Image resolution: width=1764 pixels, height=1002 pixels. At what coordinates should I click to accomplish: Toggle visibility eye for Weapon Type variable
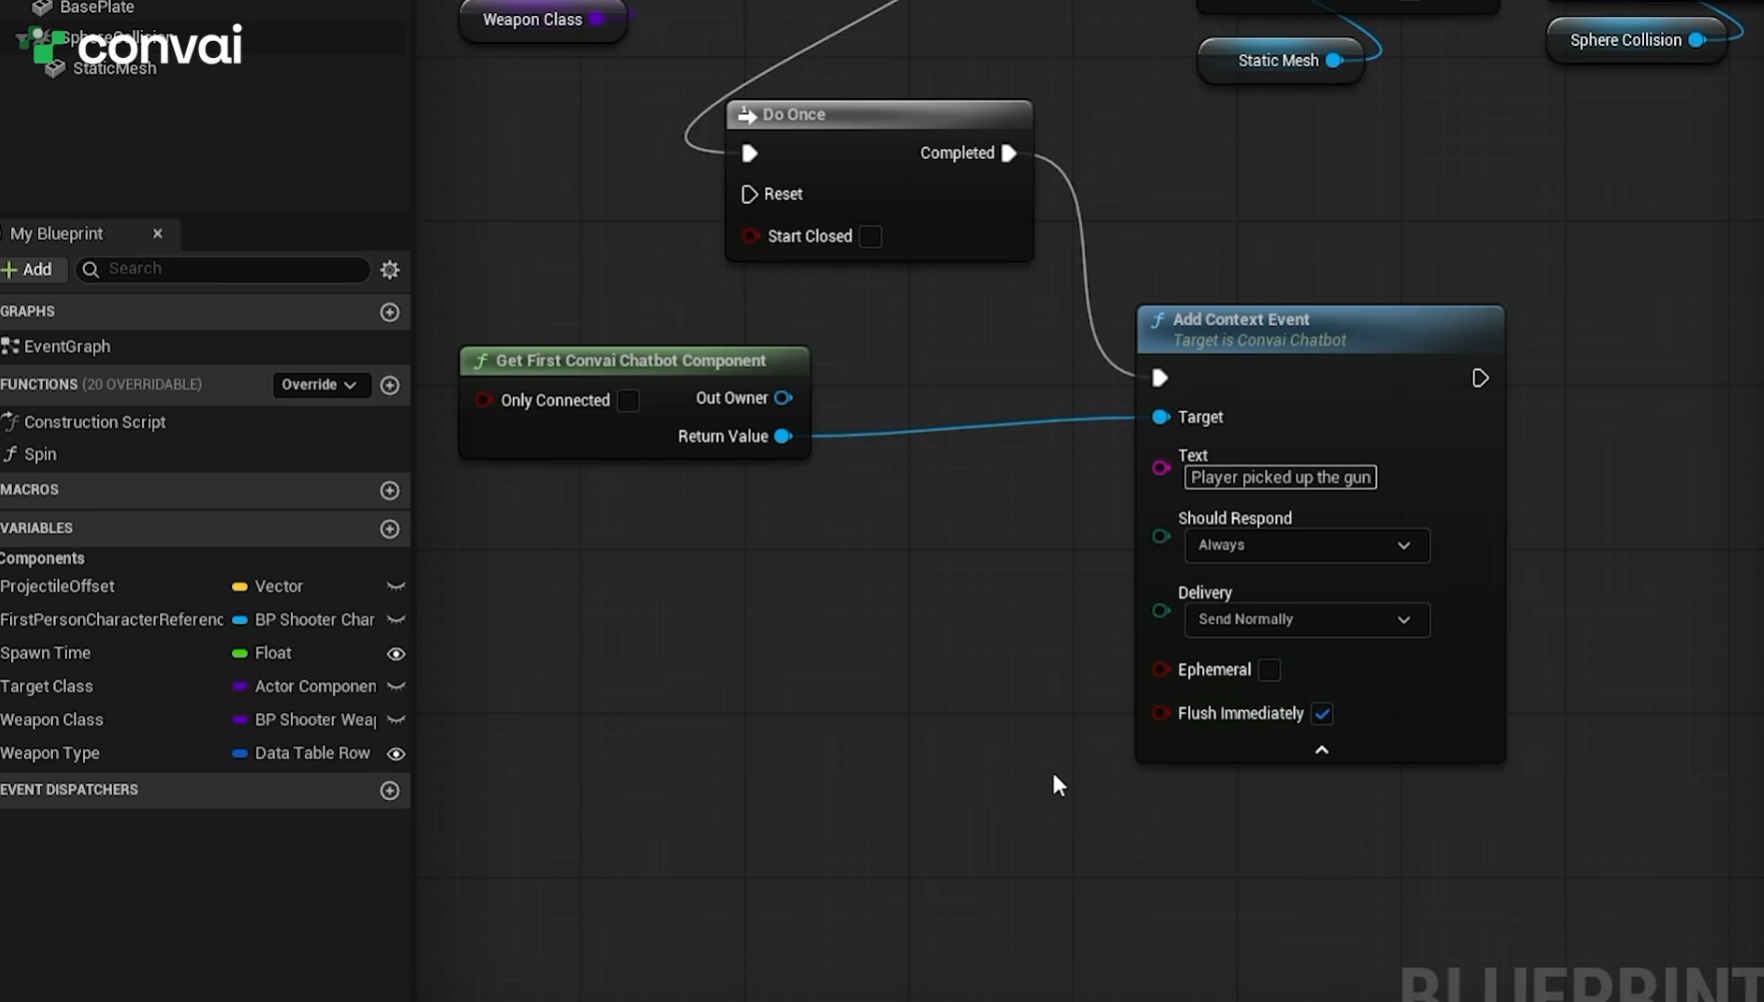(x=396, y=754)
